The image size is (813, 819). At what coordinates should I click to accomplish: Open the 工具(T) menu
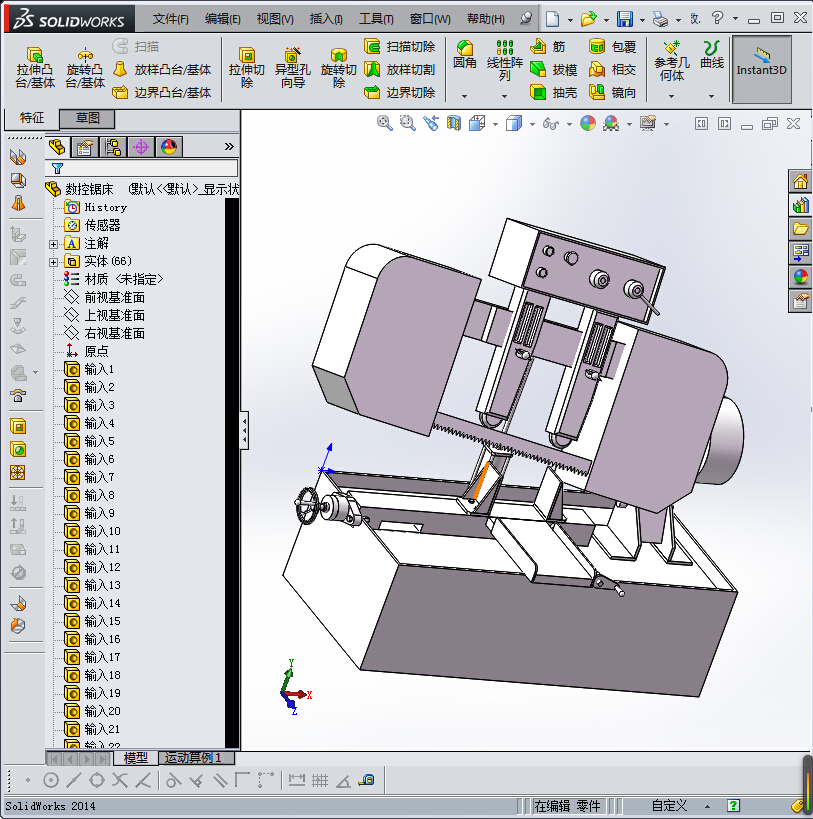(x=376, y=19)
